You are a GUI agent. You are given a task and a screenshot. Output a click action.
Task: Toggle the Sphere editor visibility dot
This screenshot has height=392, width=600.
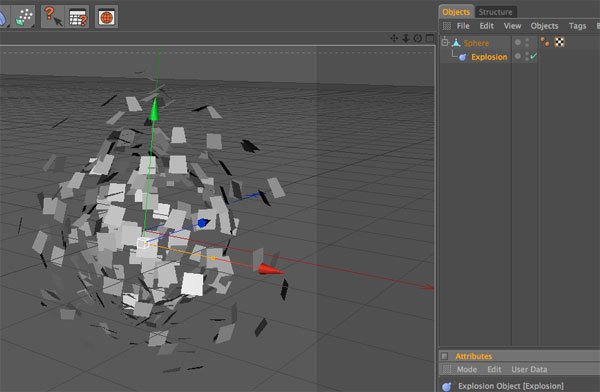[x=518, y=42]
